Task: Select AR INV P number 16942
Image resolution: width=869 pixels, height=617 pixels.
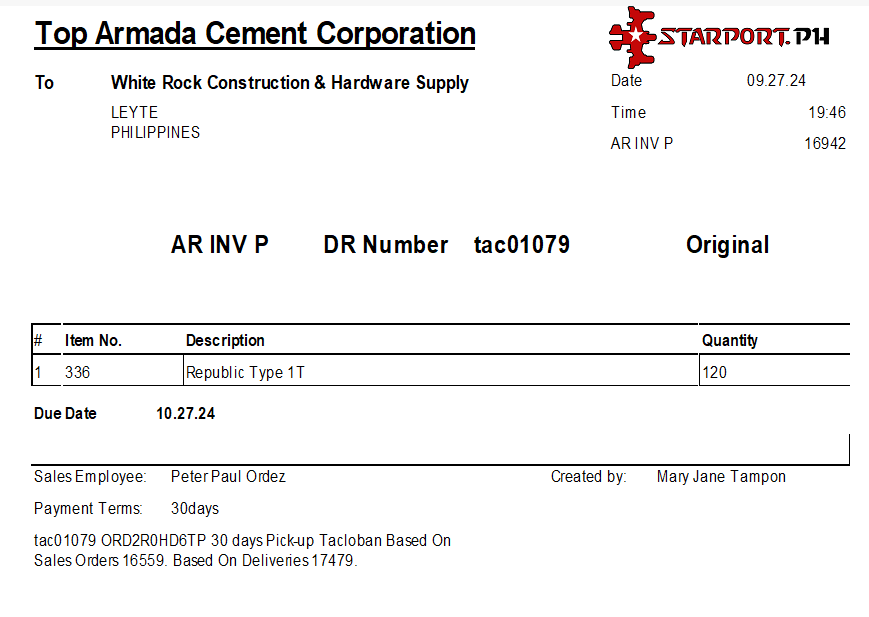Action: 825,143
